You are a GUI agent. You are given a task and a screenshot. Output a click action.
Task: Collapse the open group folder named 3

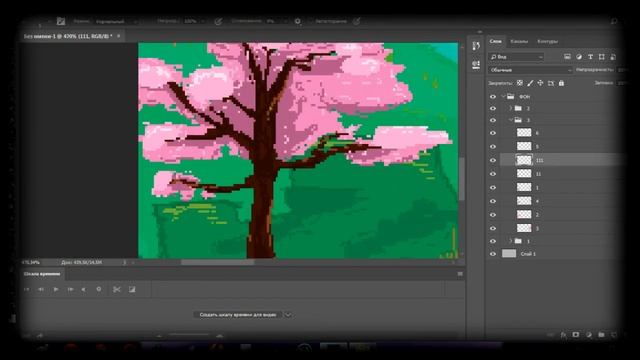tap(510, 120)
